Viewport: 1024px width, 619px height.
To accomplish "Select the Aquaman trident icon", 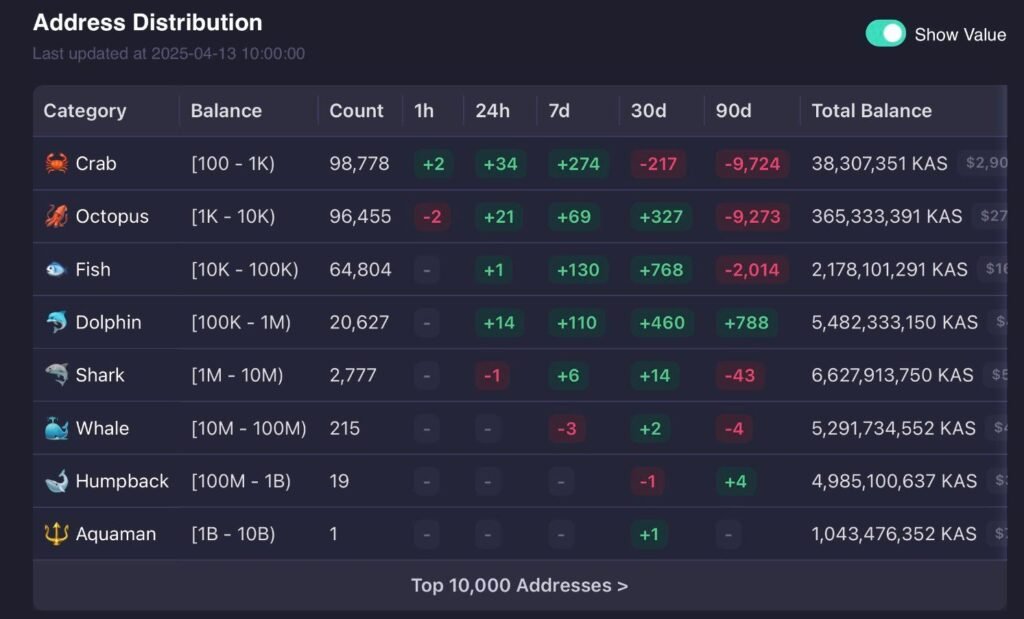I will tap(56, 534).
